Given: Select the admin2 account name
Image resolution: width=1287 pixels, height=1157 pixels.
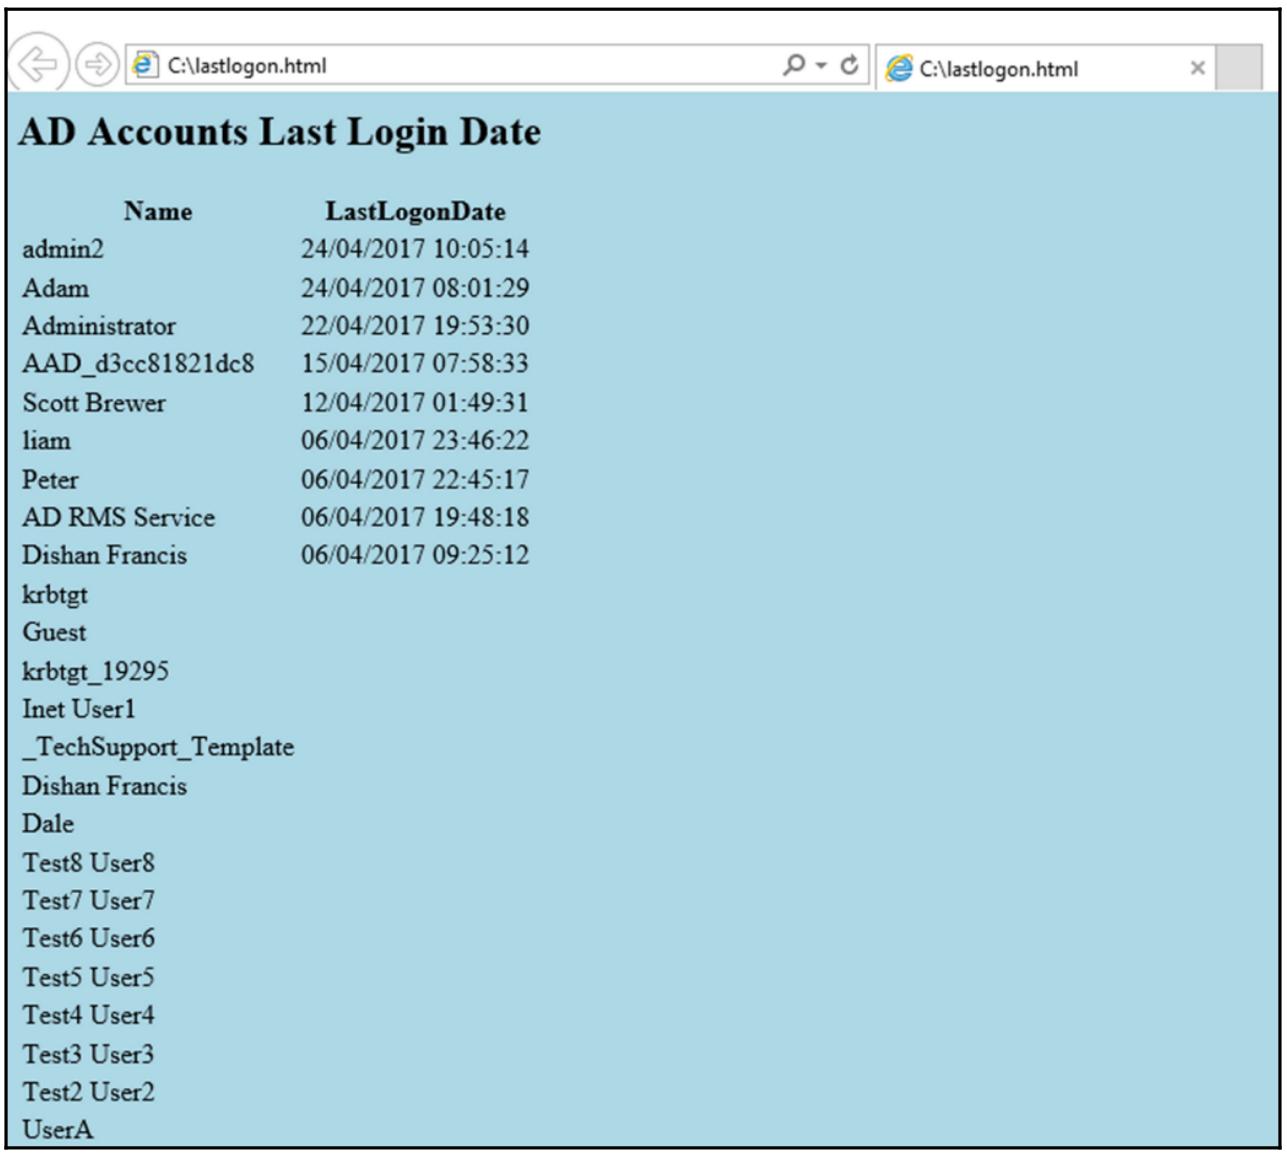Looking at the screenshot, I should [63, 249].
